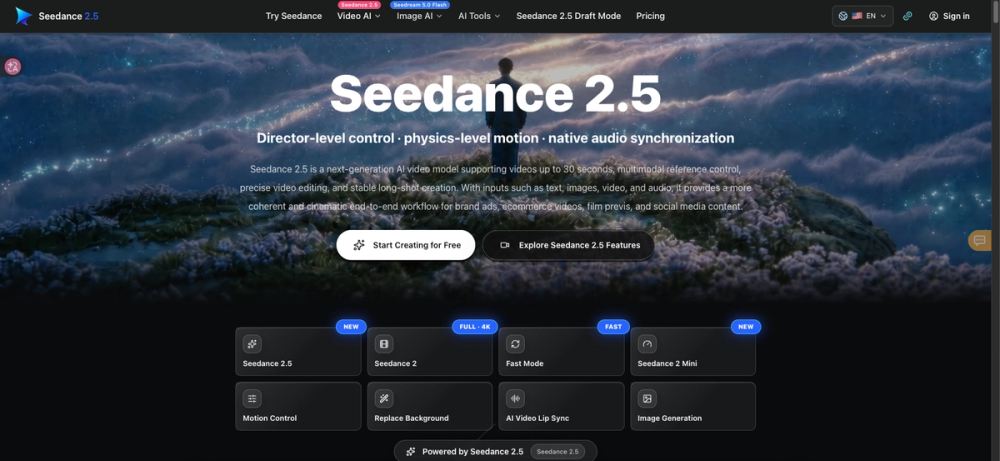Click the picture icon in Image Generation card

click(x=647, y=399)
